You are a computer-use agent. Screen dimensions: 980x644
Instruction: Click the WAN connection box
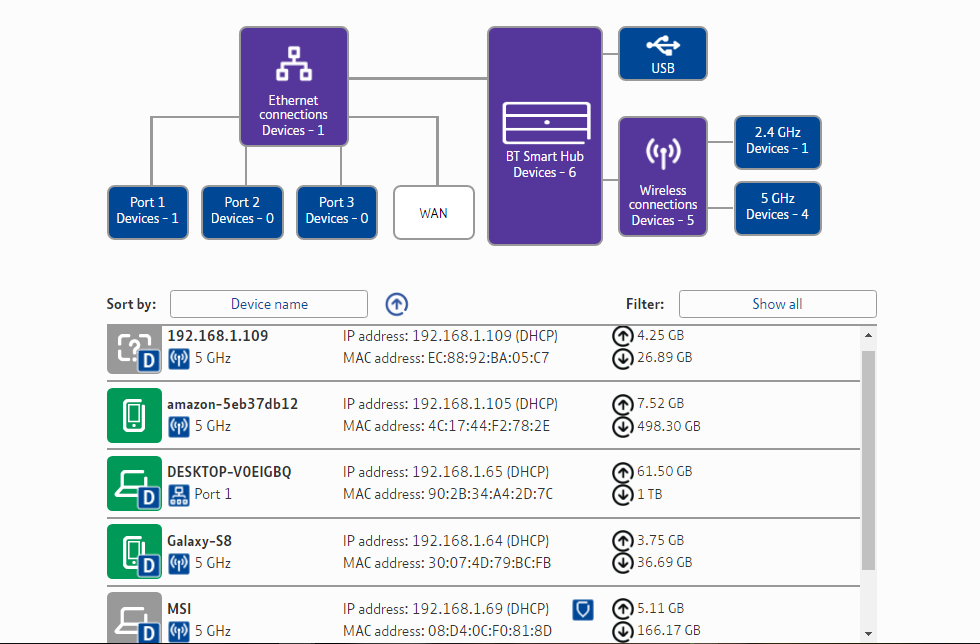tap(433, 212)
